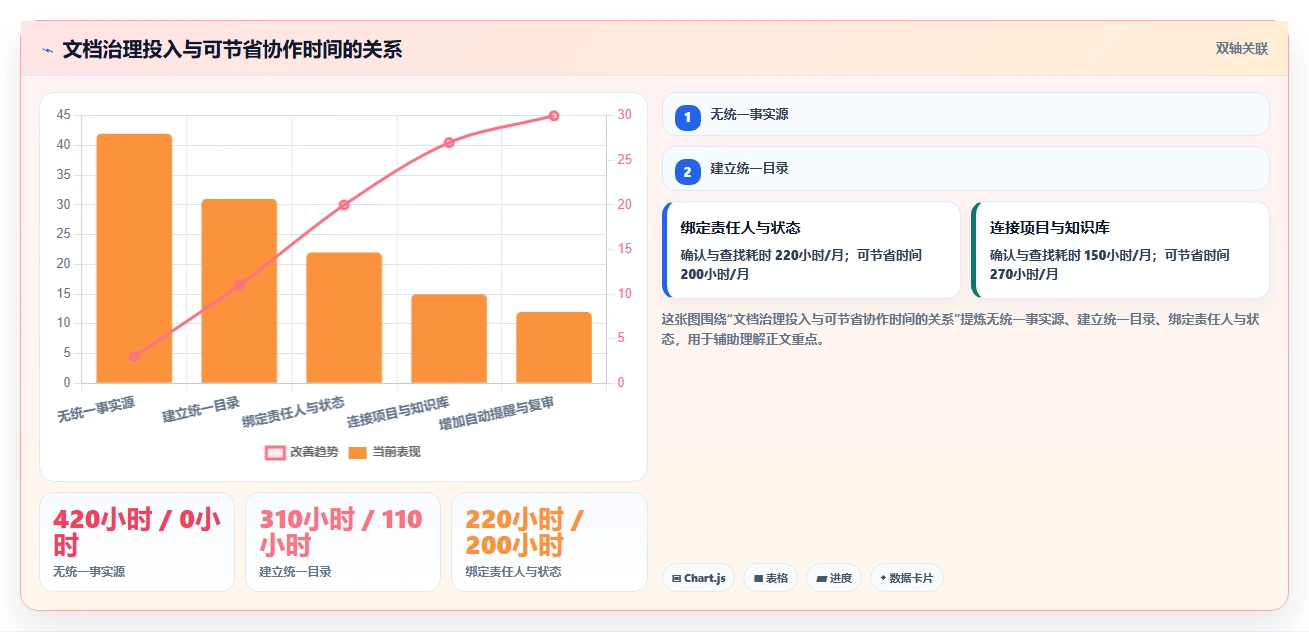Click the trend line point near value 11
Viewport: 1309px width, 632px height.
239,285
